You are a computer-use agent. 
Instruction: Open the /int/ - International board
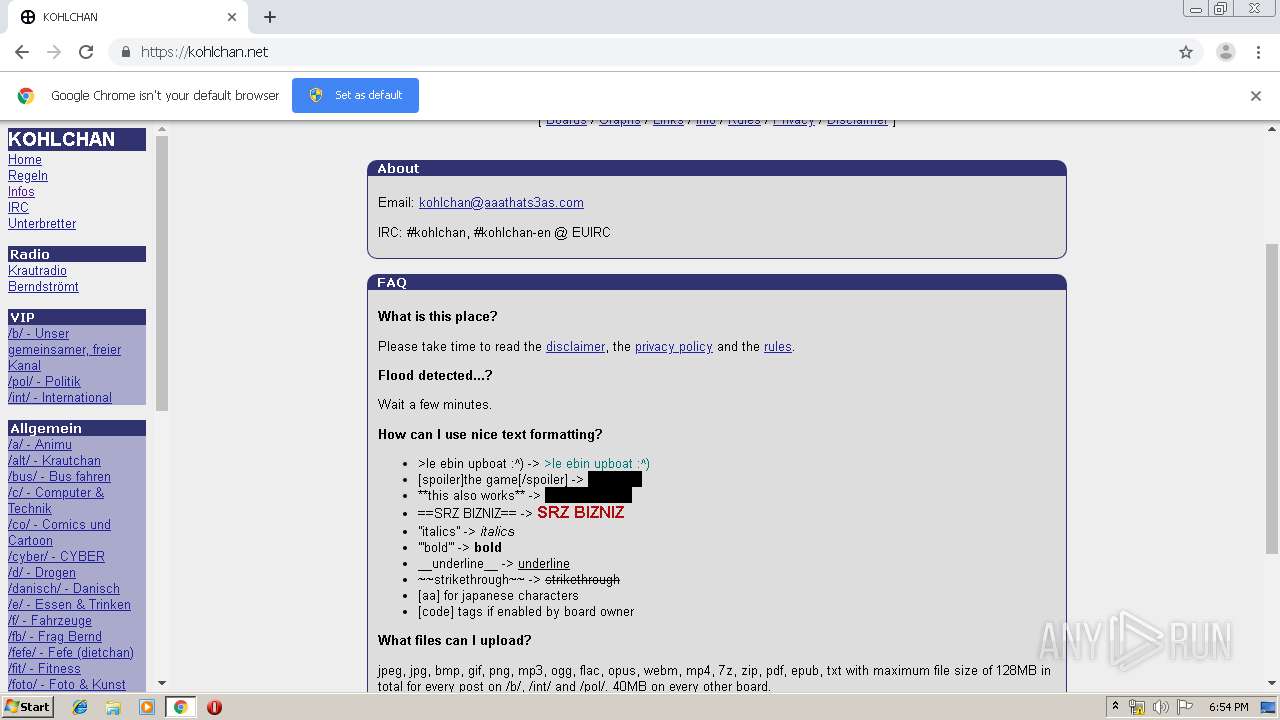(60, 398)
